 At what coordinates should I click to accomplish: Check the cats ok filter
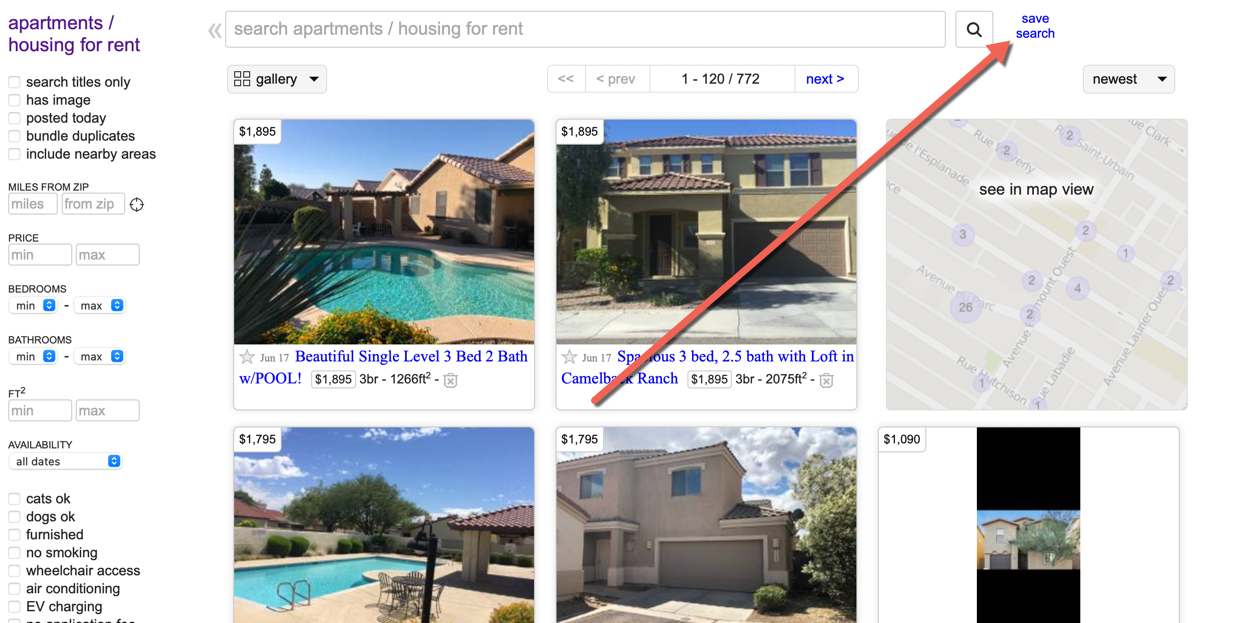pos(14,499)
